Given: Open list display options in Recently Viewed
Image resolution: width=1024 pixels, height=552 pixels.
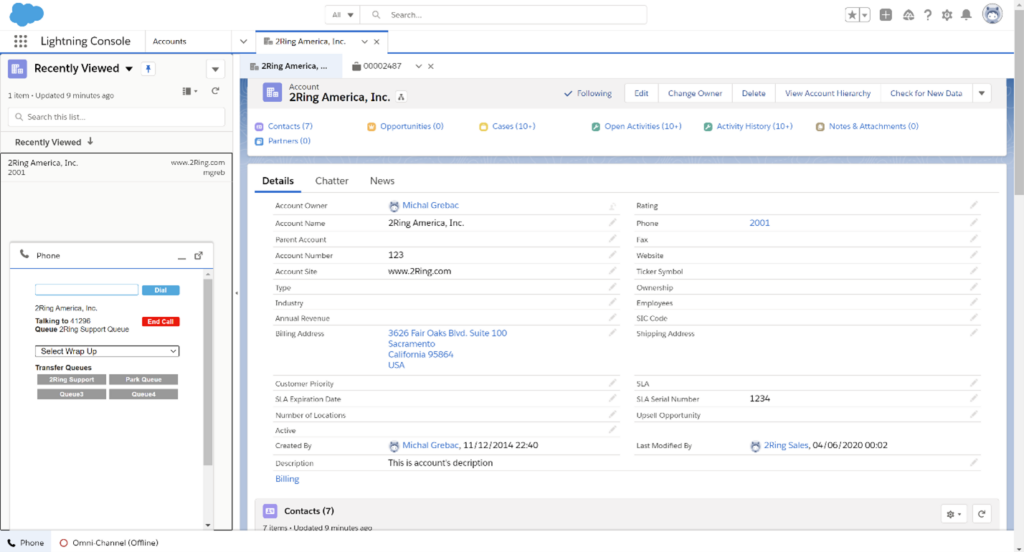Looking at the screenshot, I should point(189,91).
